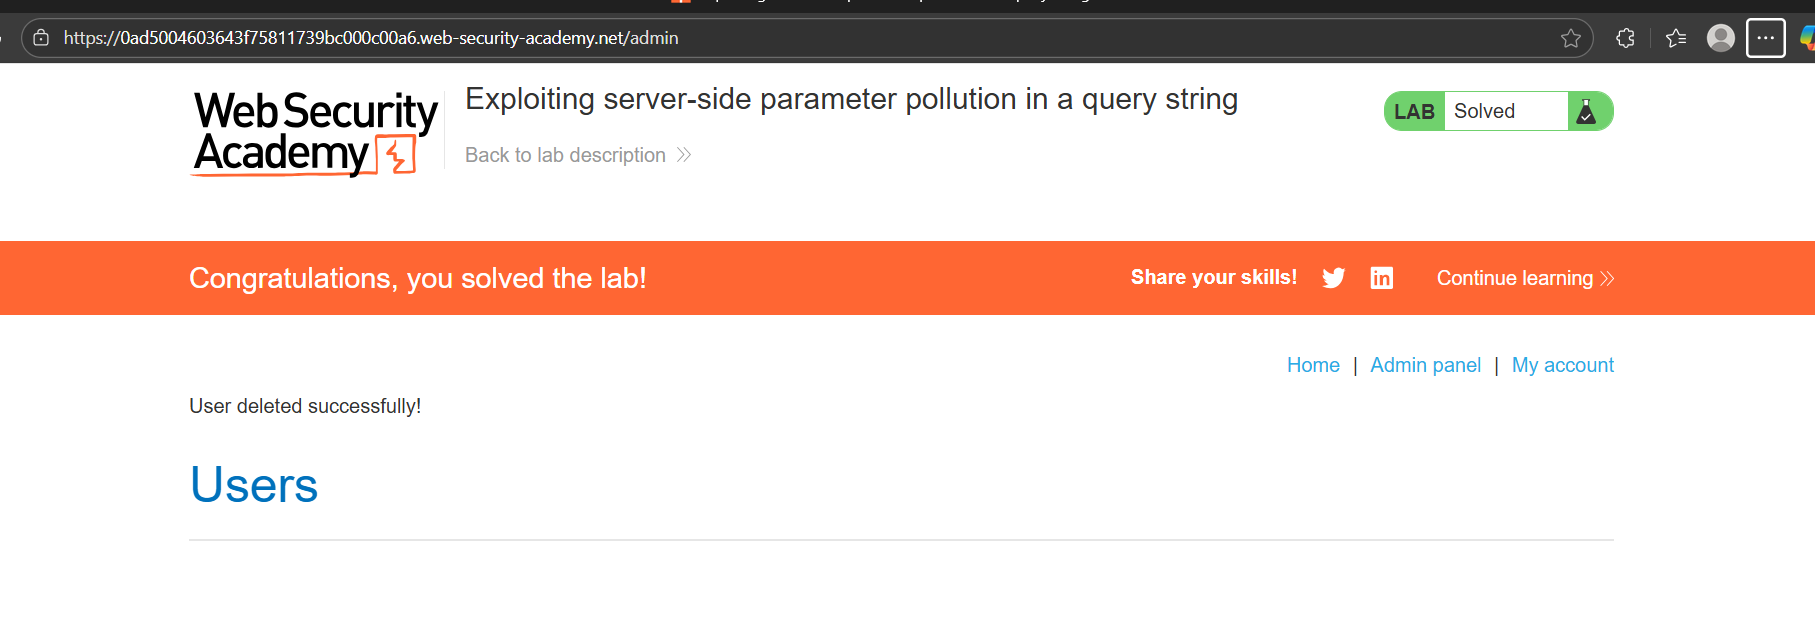Open the browser Settings and more menu
This screenshot has height=643, width=1815.
pyautogui.click(x=1765, y=38)
